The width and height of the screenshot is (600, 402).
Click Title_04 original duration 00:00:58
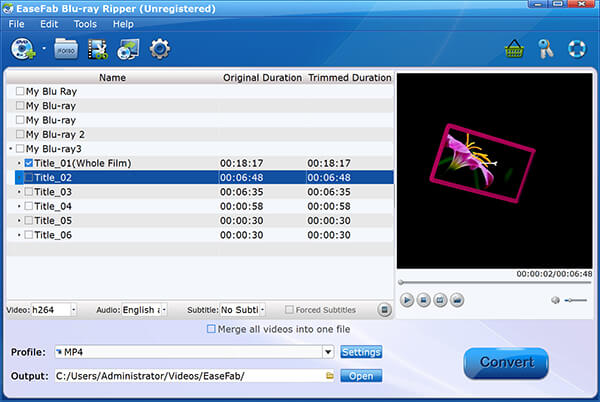241,206
